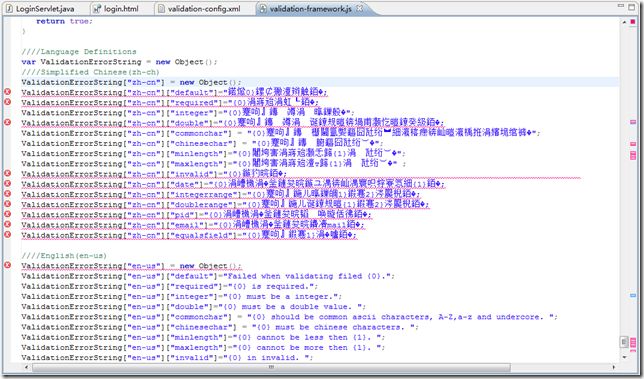This screenshot has height=379, width=644.
Task: Click the vertical scrollbar down arrow
Action: 624,357
